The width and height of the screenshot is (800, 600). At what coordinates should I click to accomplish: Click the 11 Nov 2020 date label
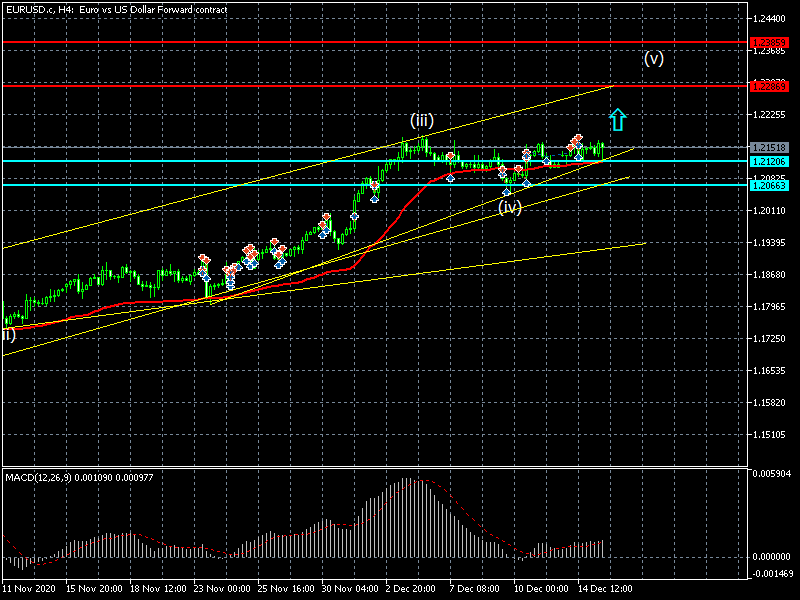29,590
